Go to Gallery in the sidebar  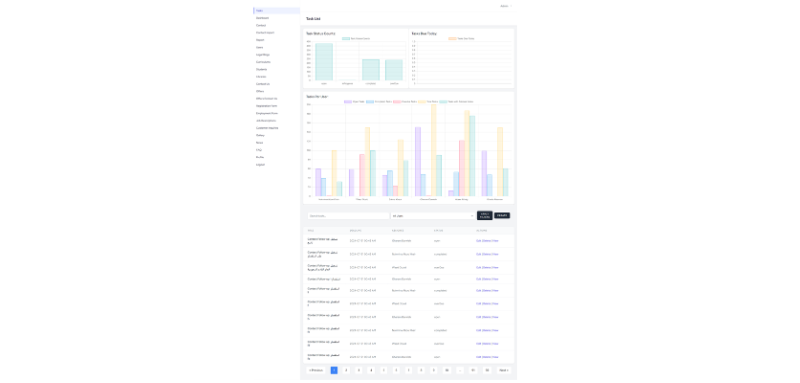tap(260, 135)
